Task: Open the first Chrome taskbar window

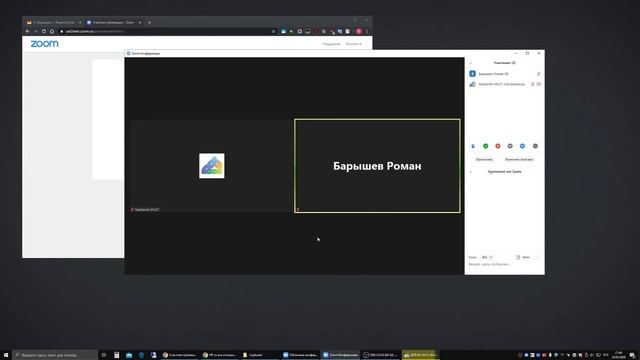Action: 180,355
